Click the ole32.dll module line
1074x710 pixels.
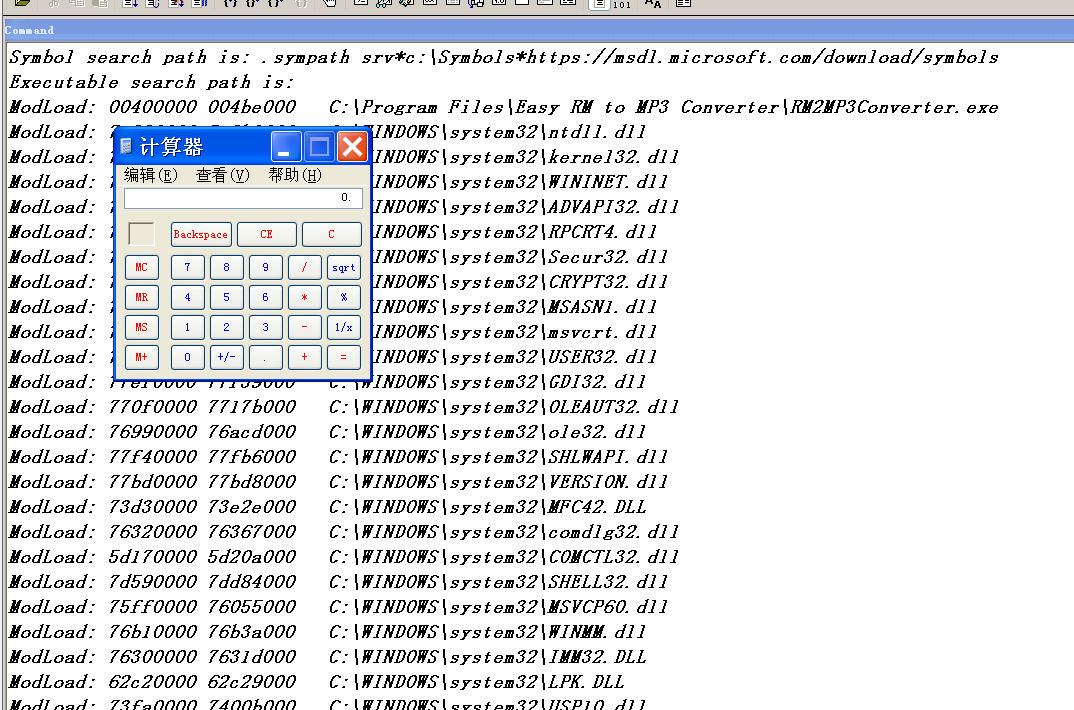click(x=327, y=432)
